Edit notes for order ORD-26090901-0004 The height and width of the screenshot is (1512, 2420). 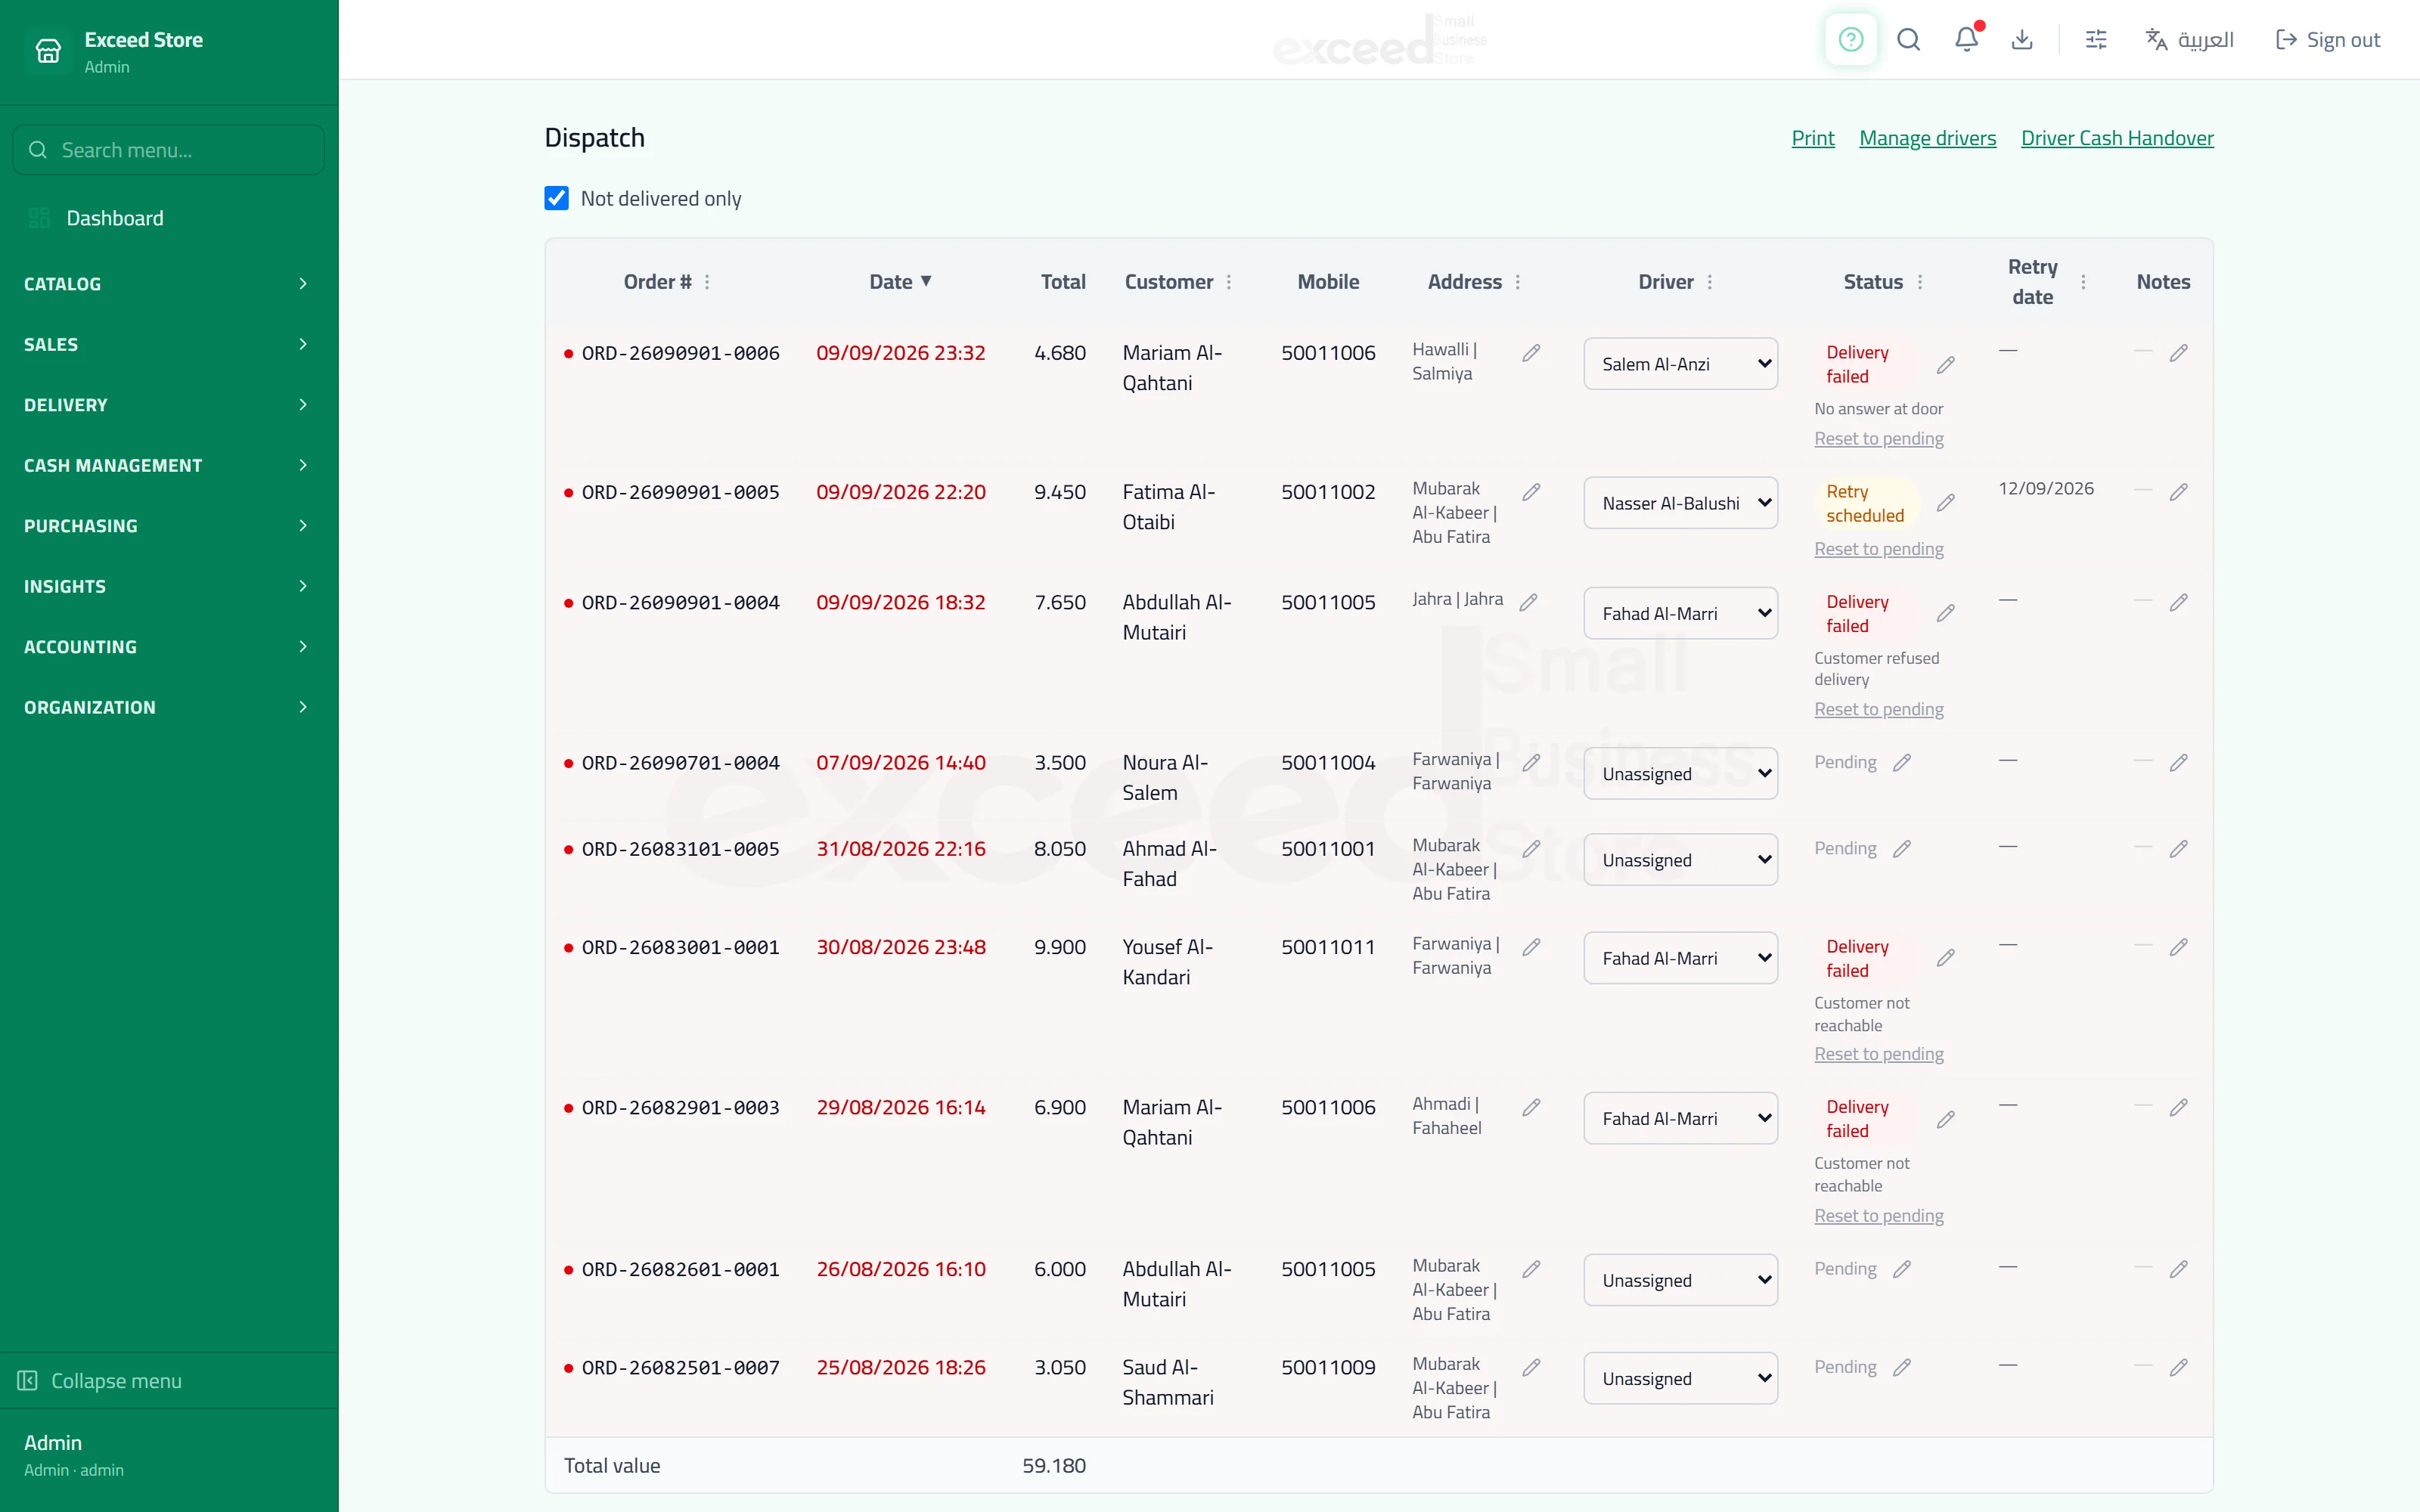click(2178, 602)
